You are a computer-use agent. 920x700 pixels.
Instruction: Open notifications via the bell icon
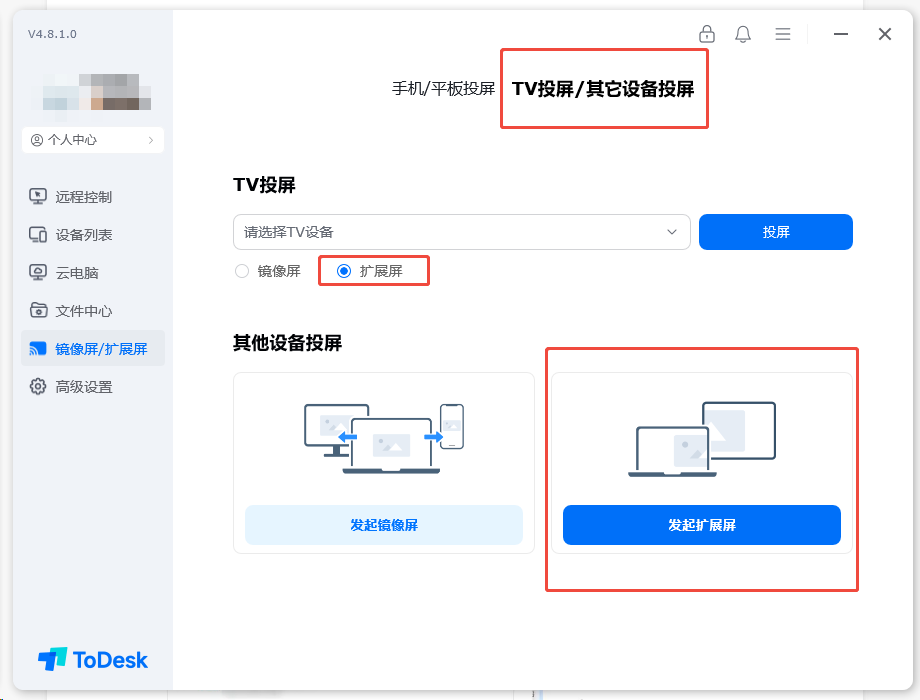[x=742, y=33]
